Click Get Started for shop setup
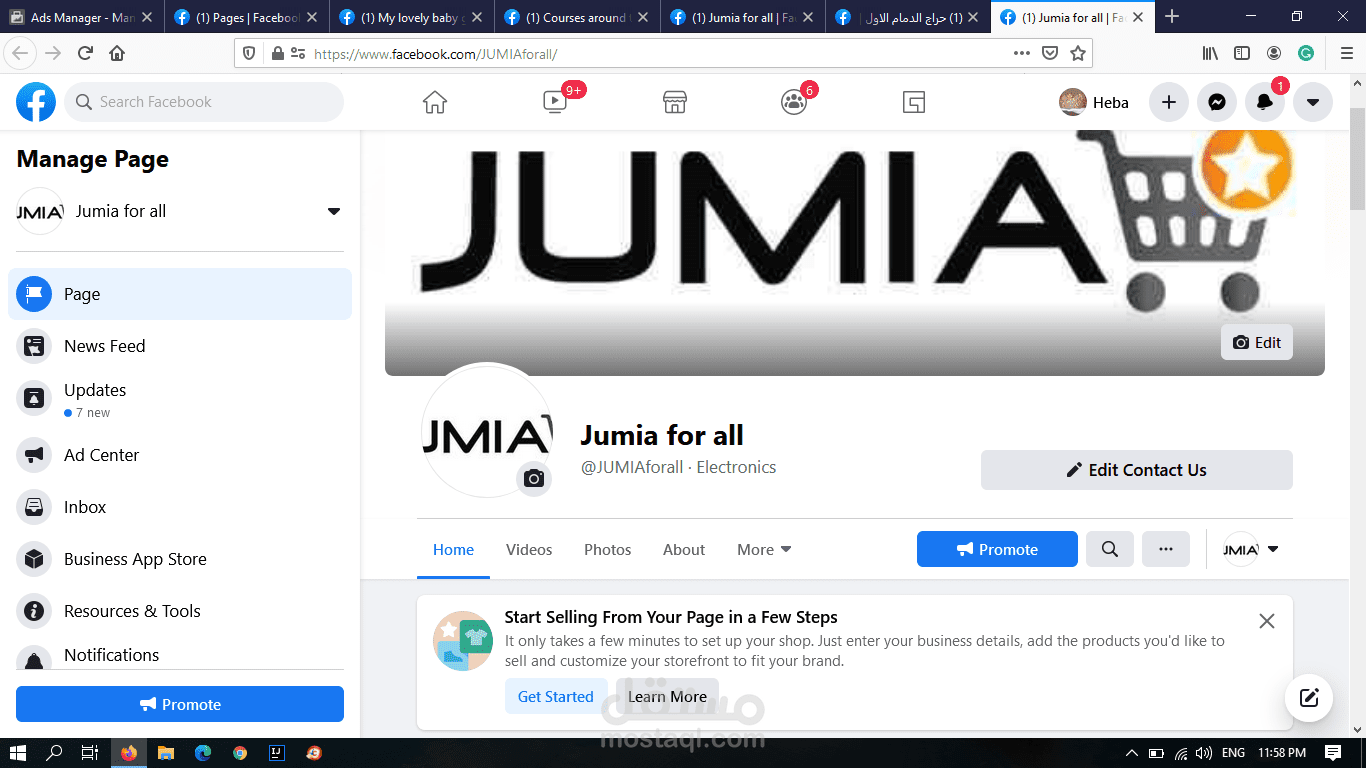The width and height of the screenshot is (1366, 768). pyautogui.click(x=556, y=696)
